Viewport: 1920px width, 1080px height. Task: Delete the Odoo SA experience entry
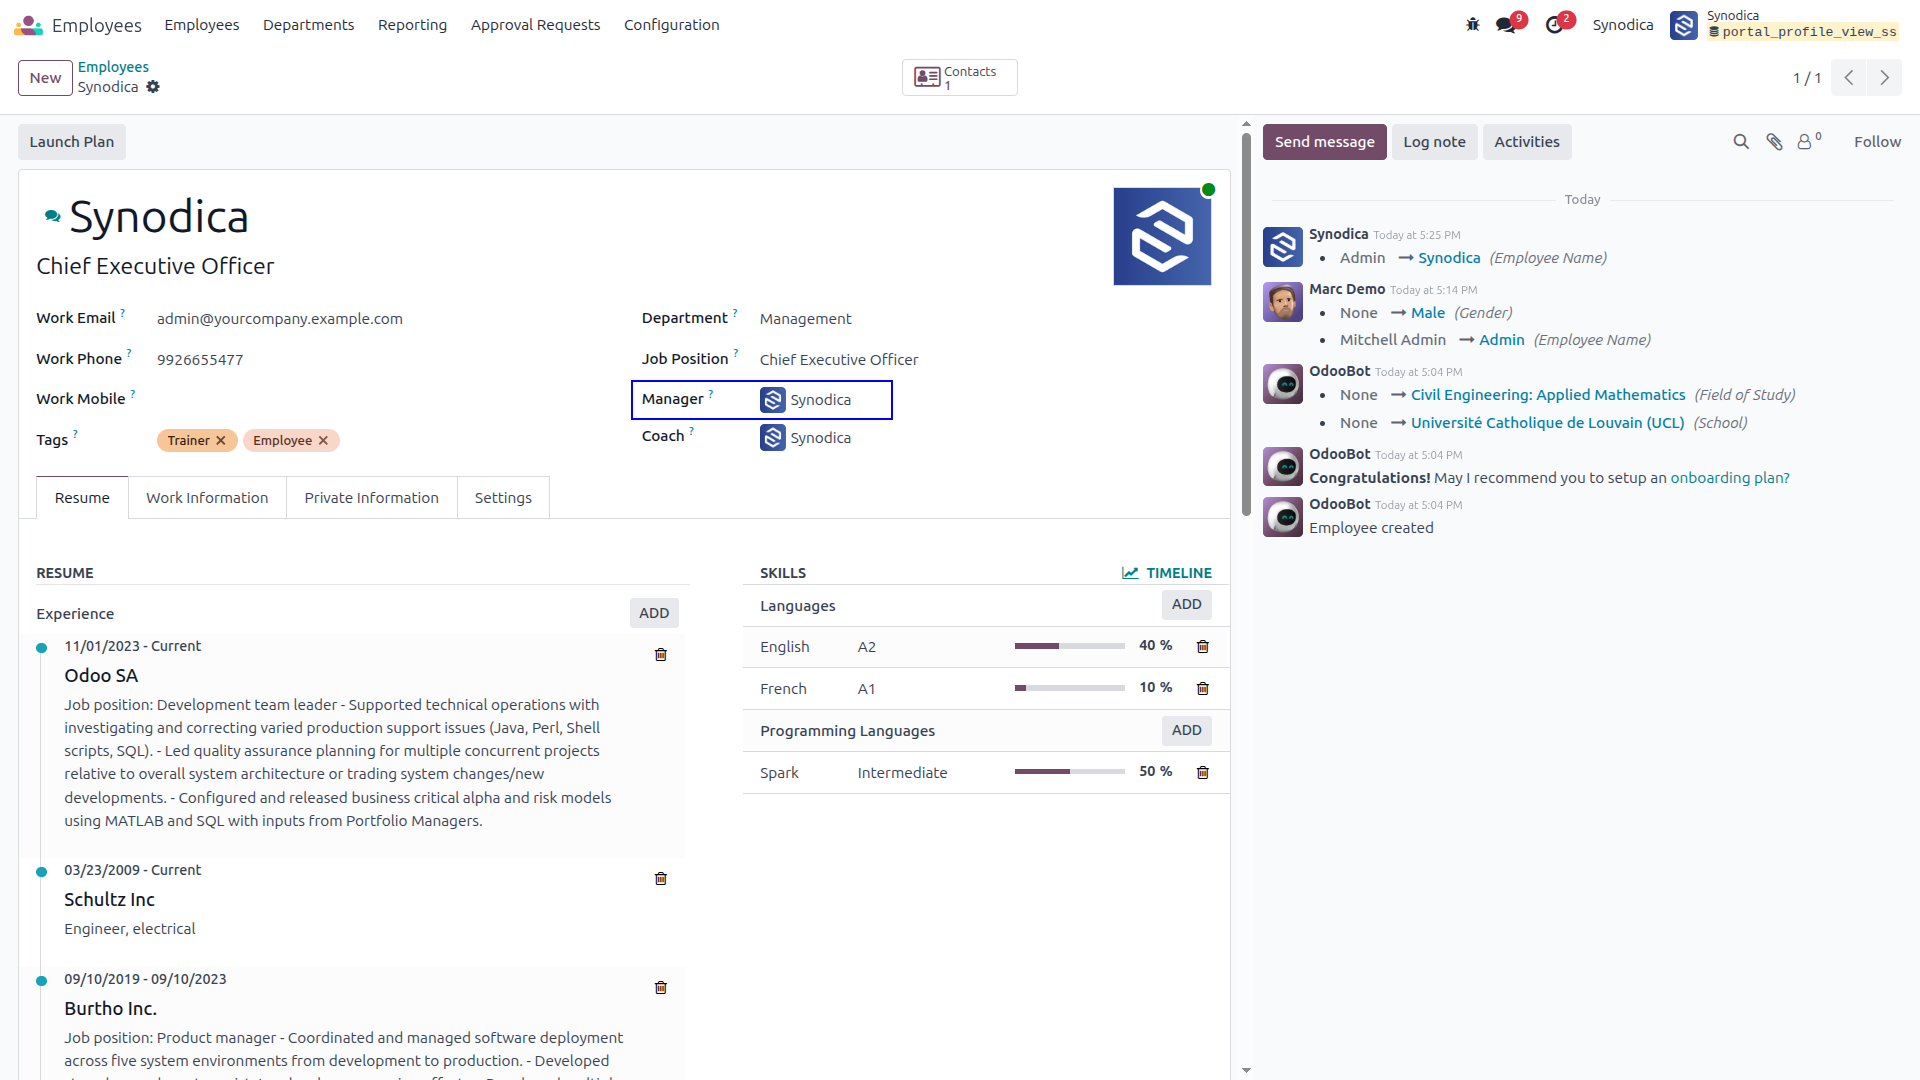tap(660, 655)
